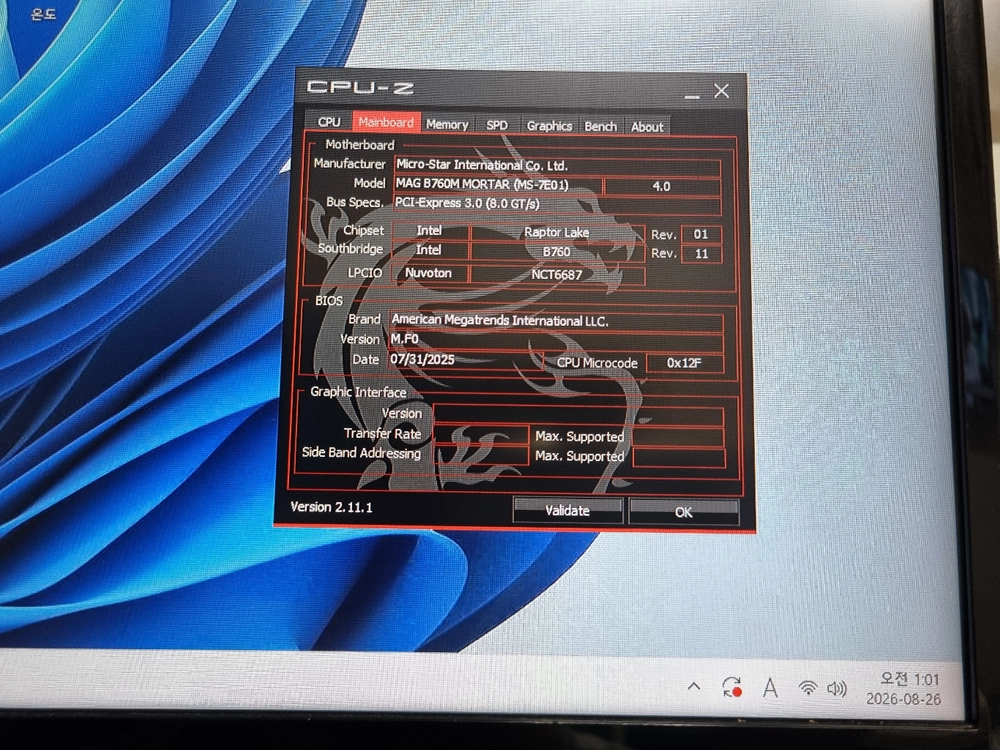Click the southbridge value B760

557,252
